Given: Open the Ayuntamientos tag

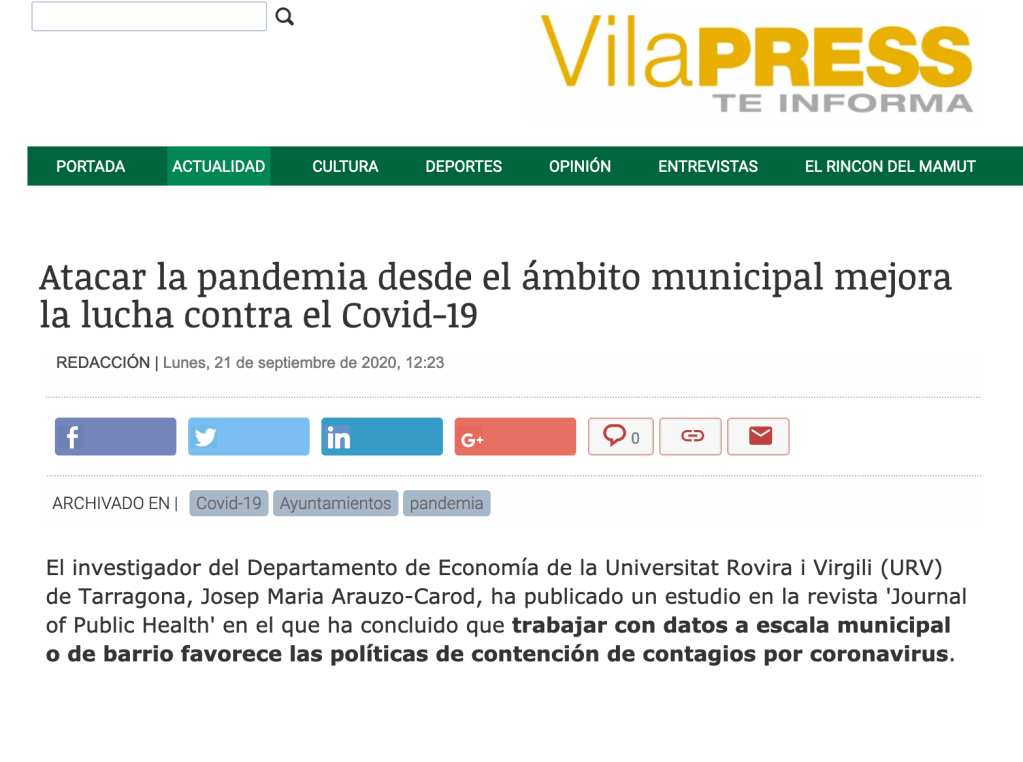Looking at the screenshot, I should click(x=335, y=503).
